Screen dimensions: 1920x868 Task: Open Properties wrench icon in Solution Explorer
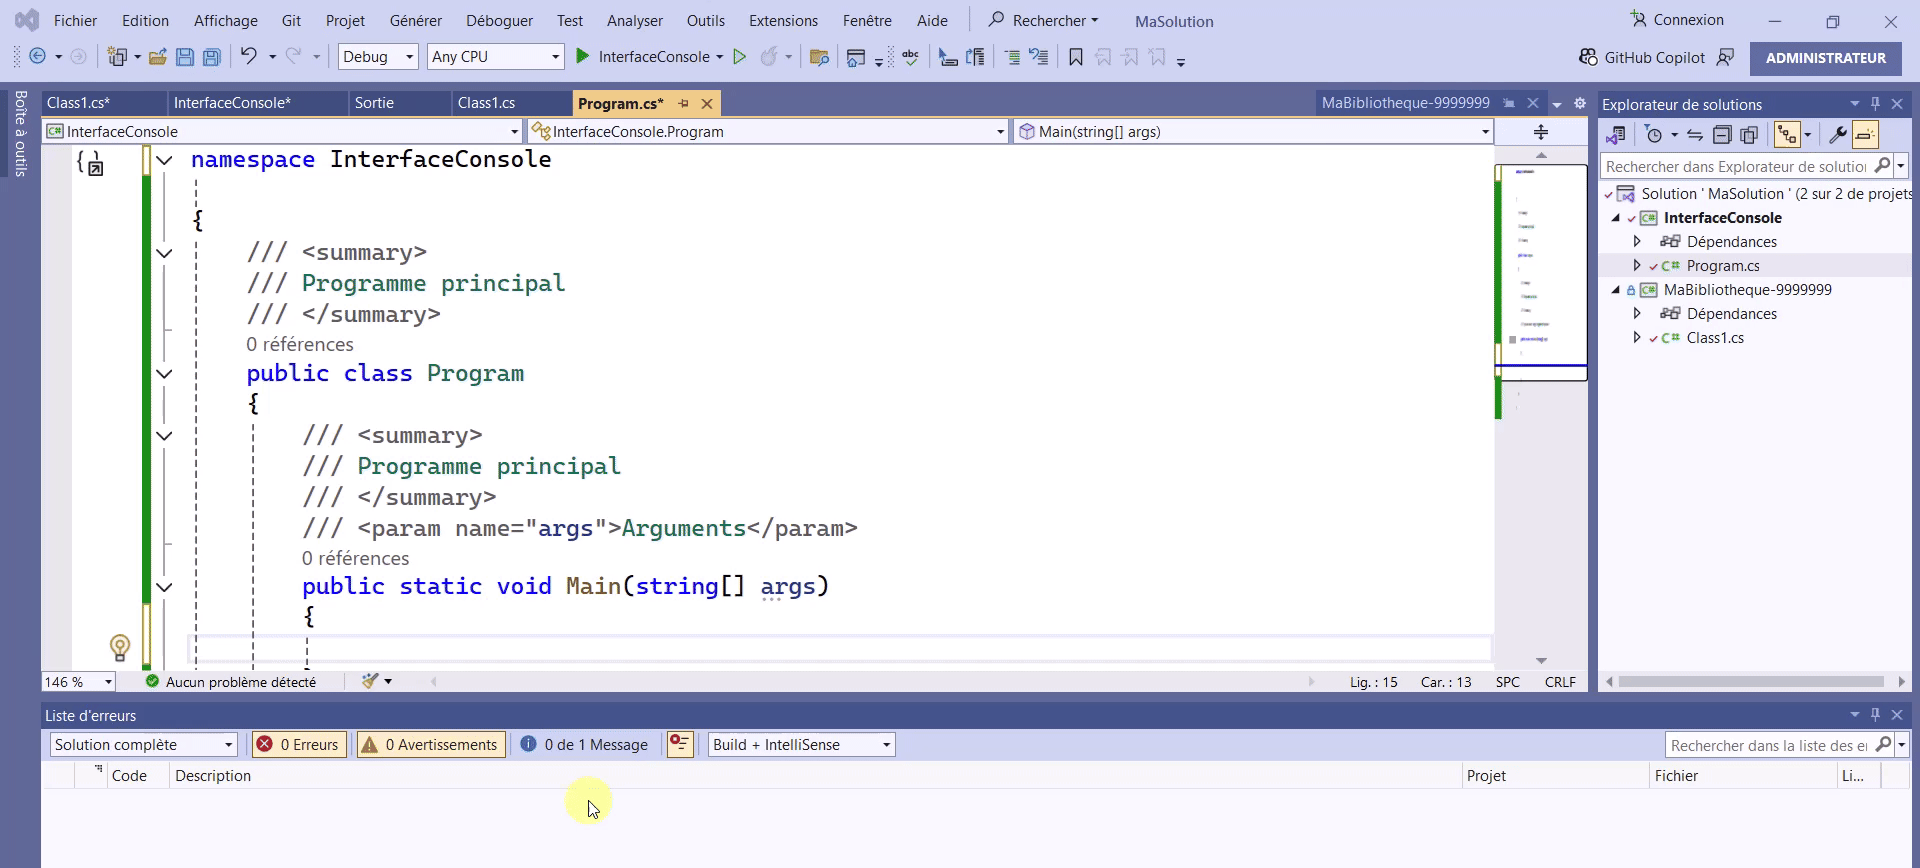point(1837,135)
